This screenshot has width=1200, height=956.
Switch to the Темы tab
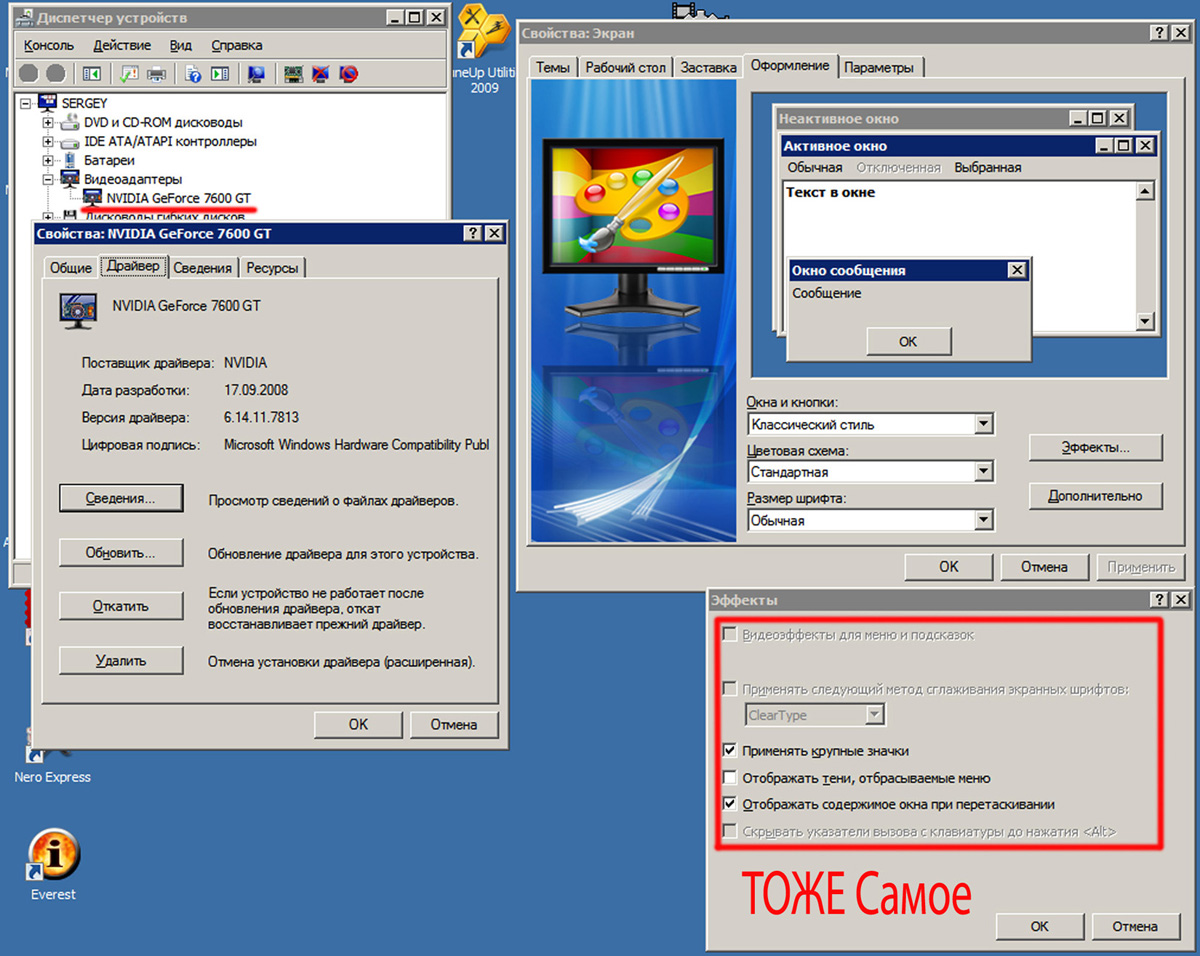(x=553, y=68)
